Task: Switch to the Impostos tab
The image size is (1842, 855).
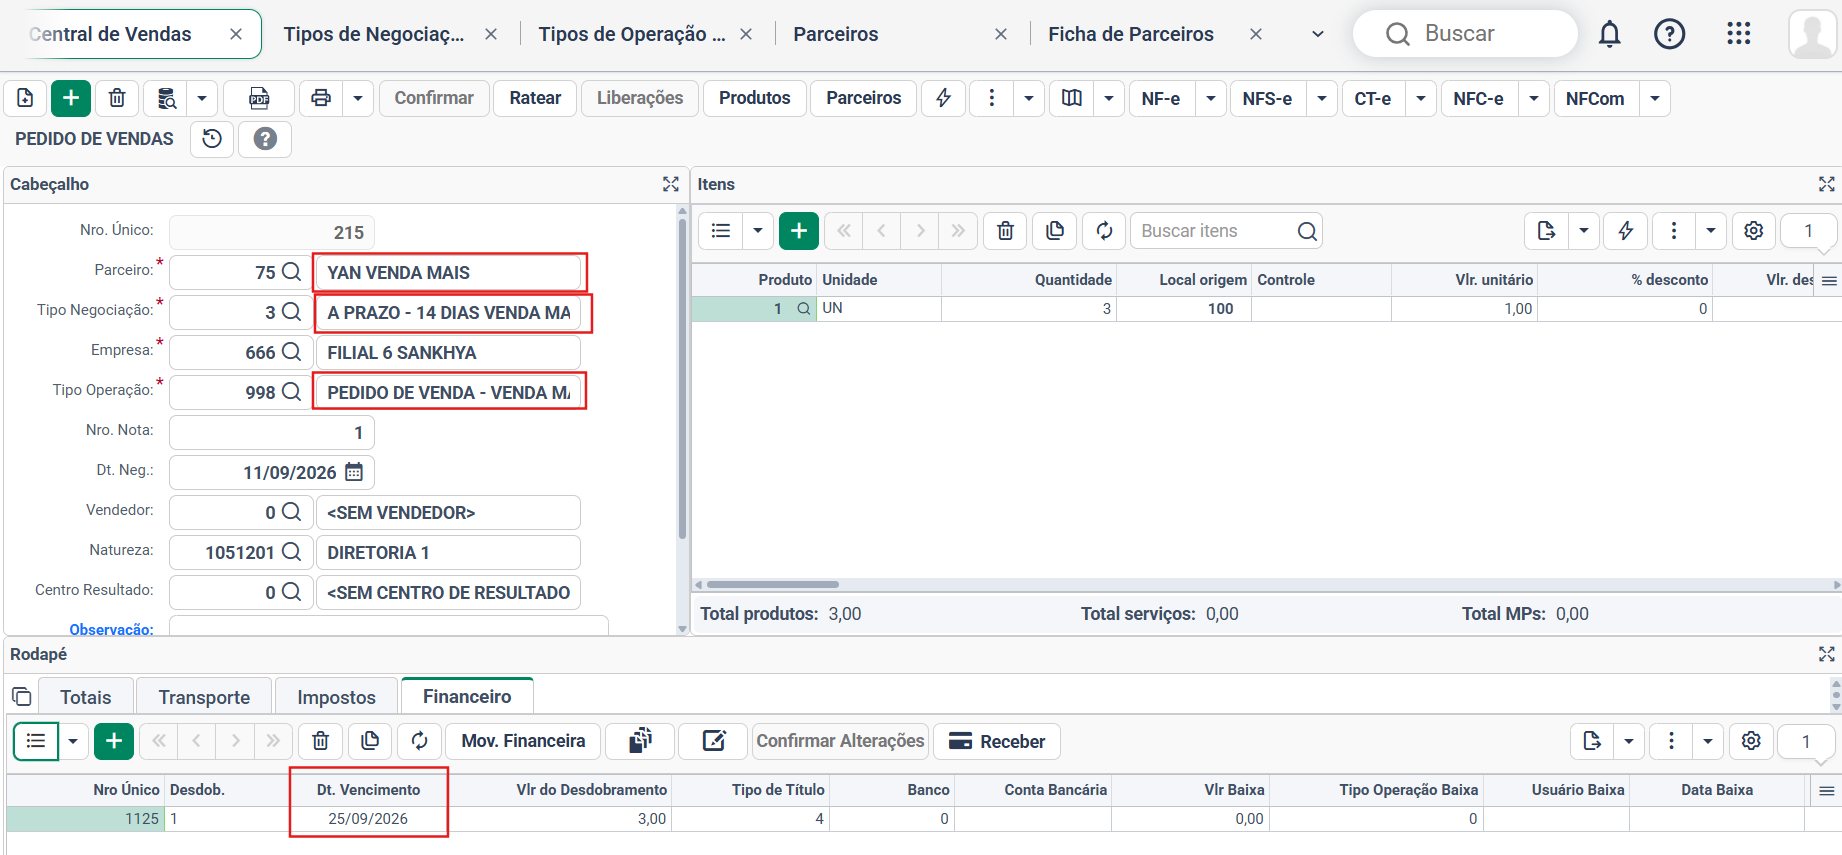Action: coord(337,697)
